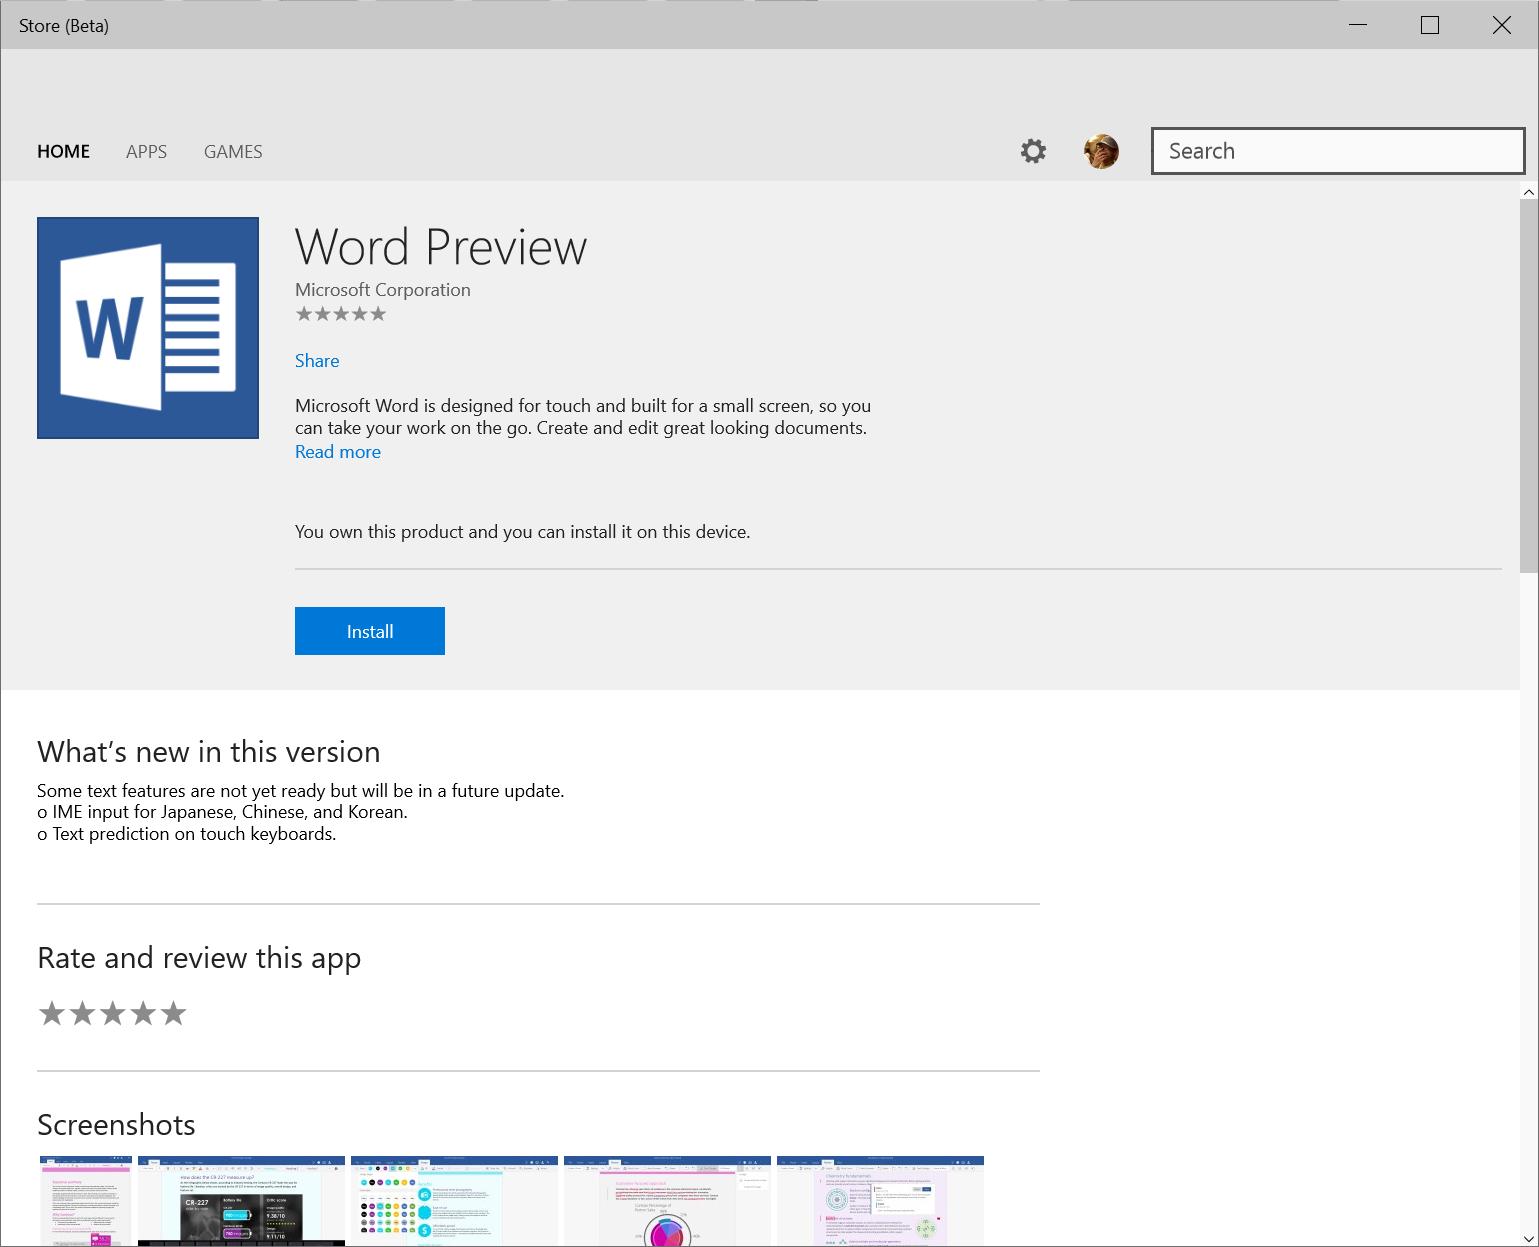This screenshot has height=1247, width=1539.
Task: Click the app's average star rating under Microsoft Corporation
Action: pyautogui.click(x=341, y=314)
